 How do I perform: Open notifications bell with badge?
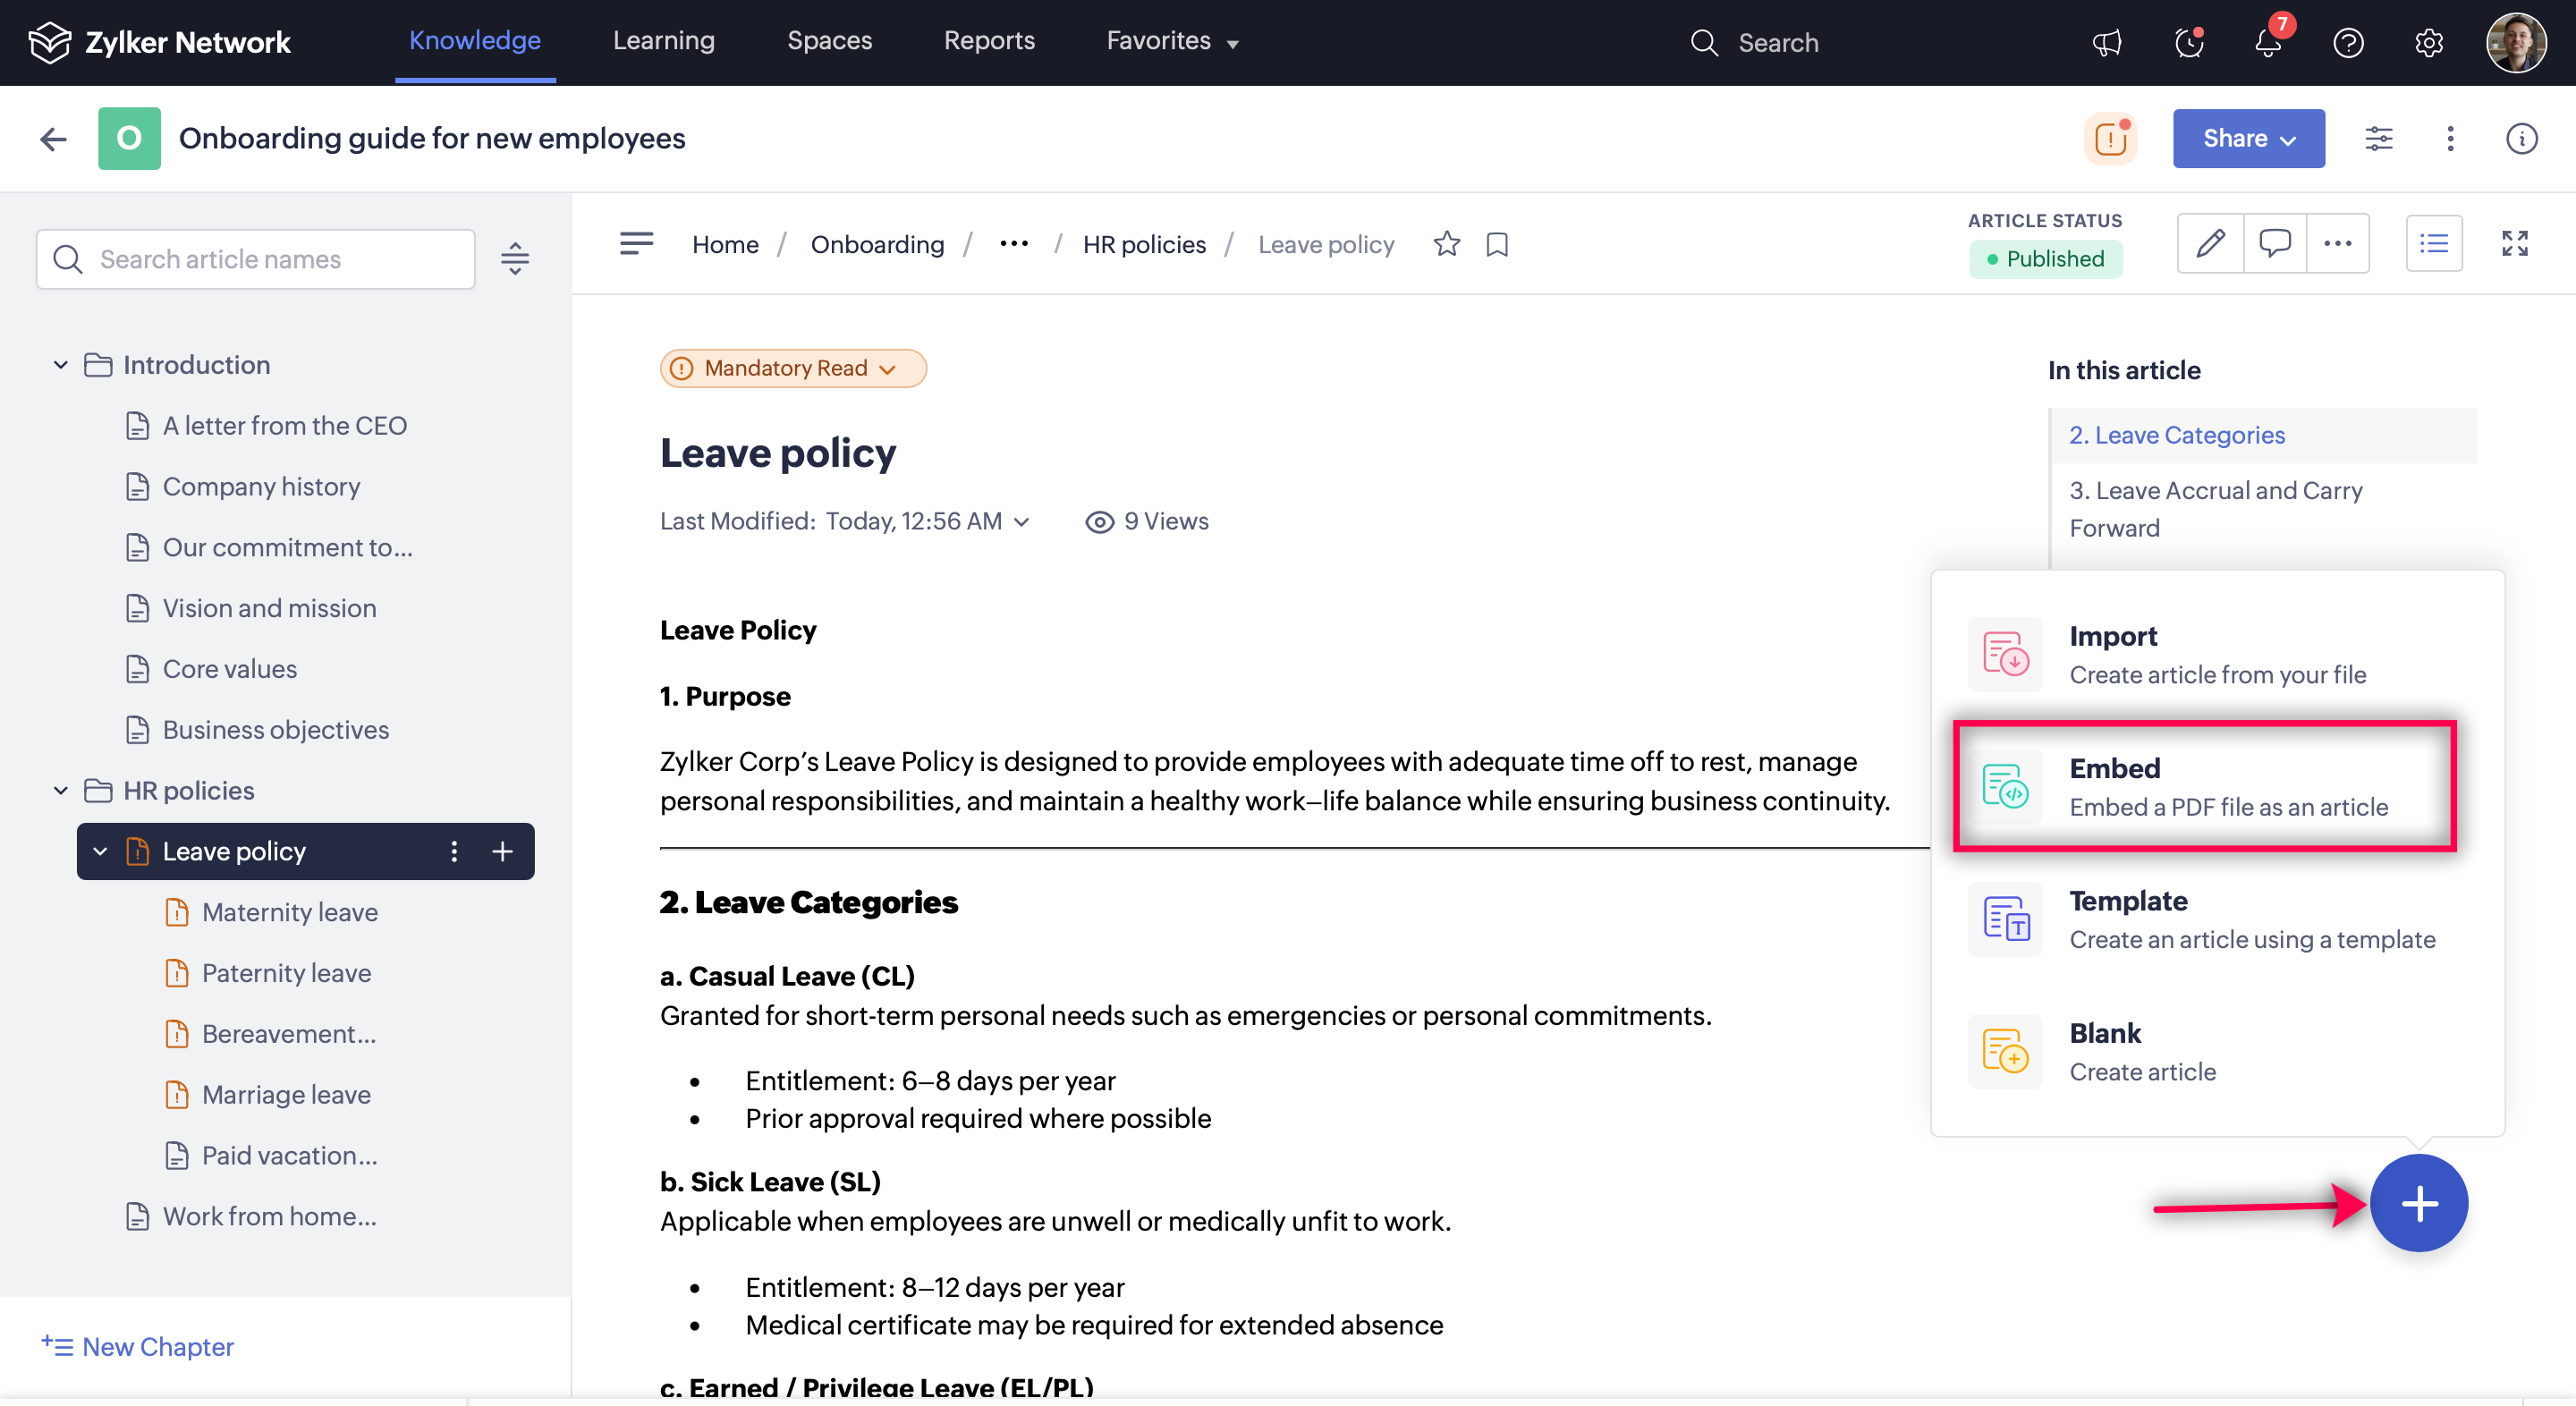2268,43
